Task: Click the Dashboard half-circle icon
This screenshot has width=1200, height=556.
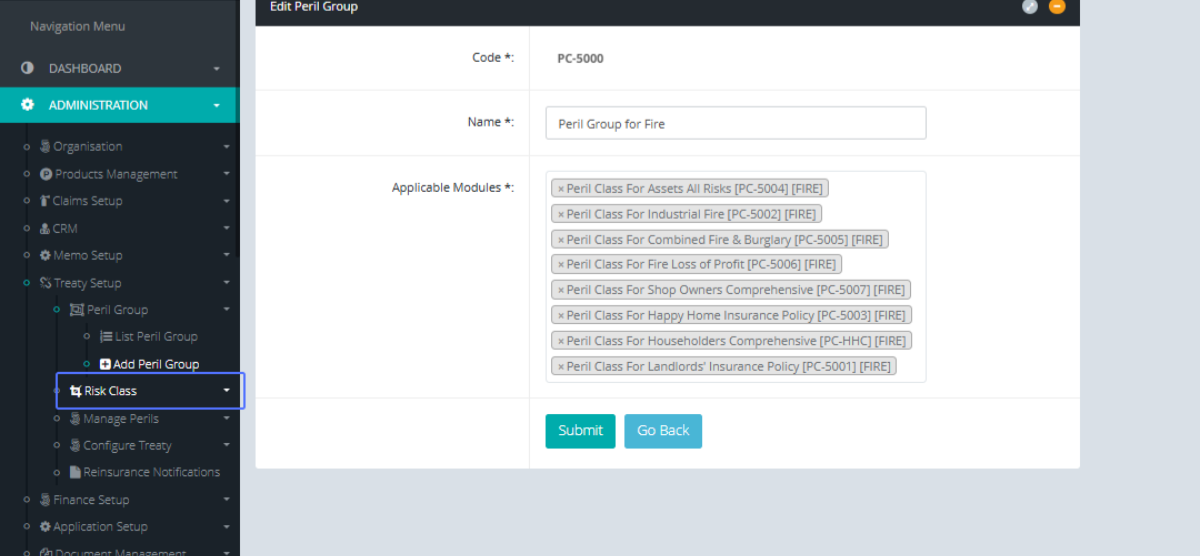Action: pos(27,68)
